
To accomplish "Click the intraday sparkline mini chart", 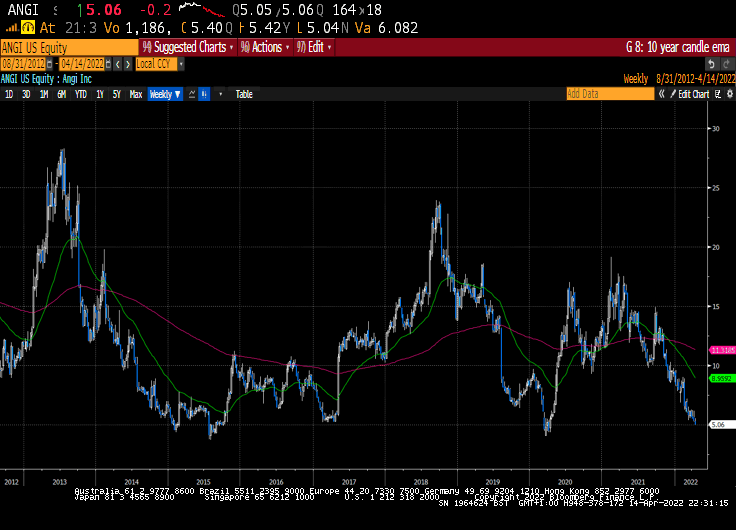I will point(202,9).
